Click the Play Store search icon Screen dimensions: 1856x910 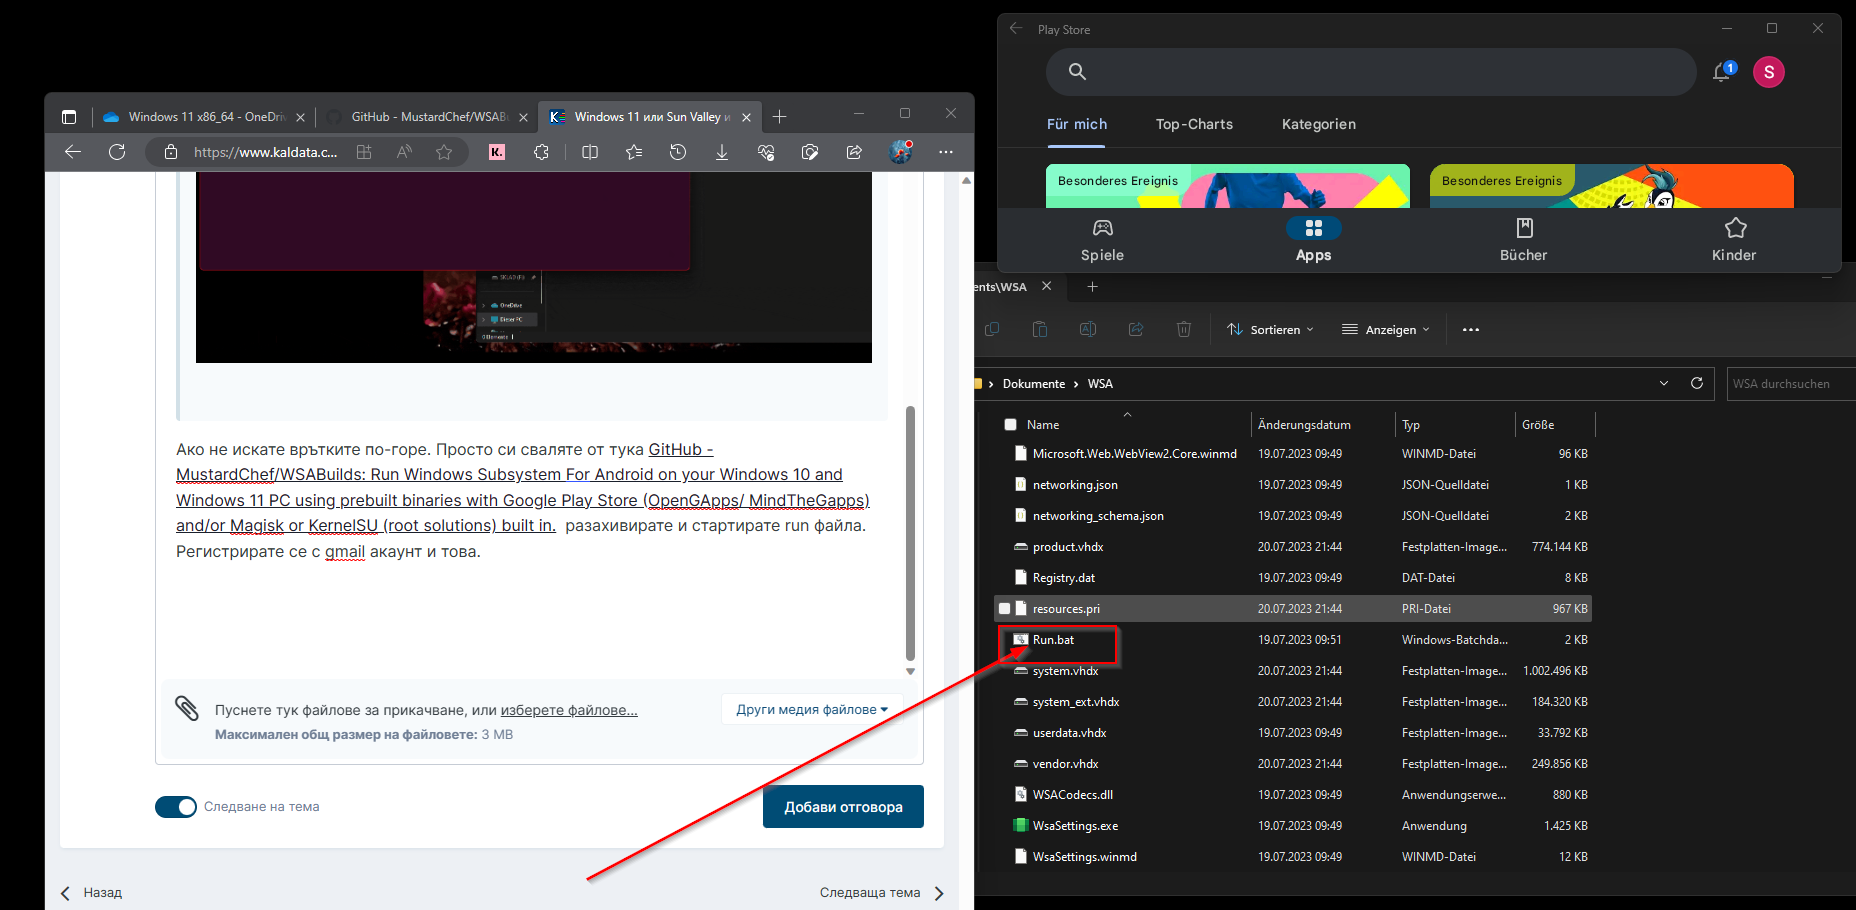coord(1077,72)
